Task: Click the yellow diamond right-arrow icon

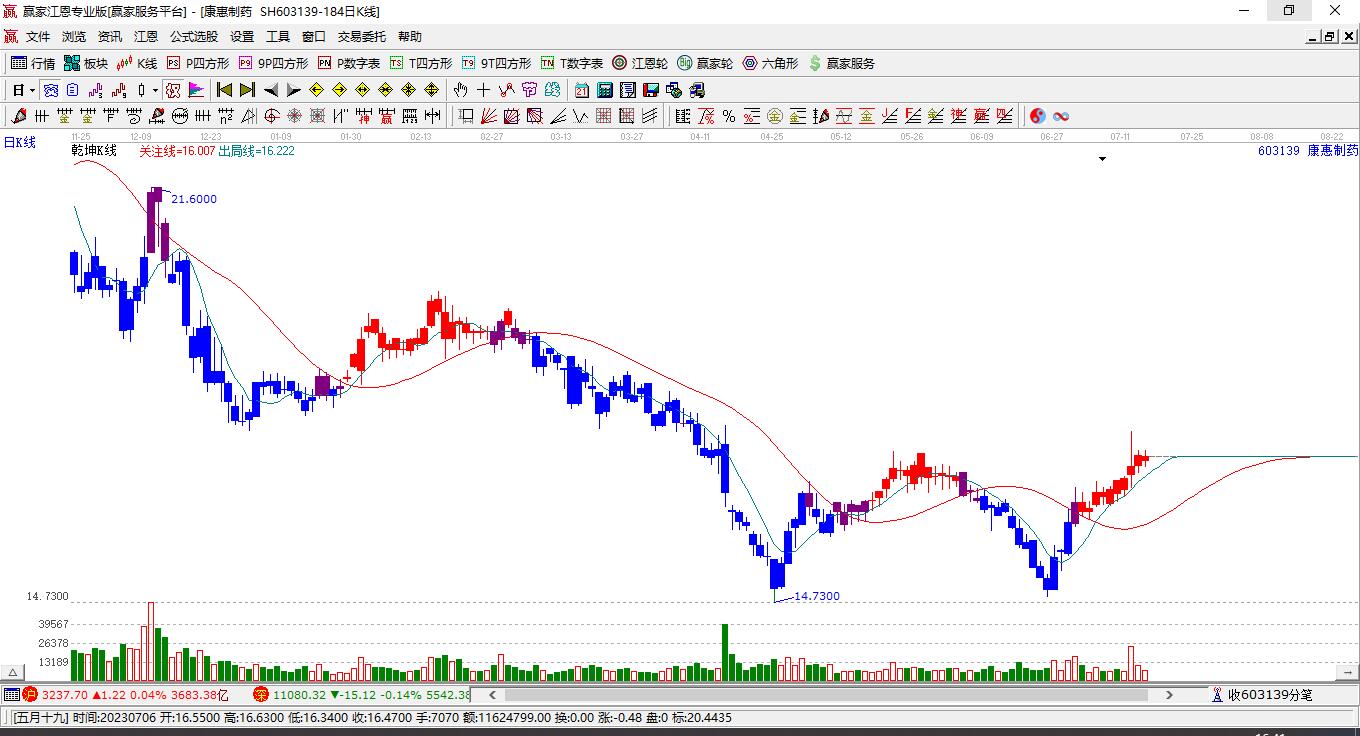Action: coord(339,90)
